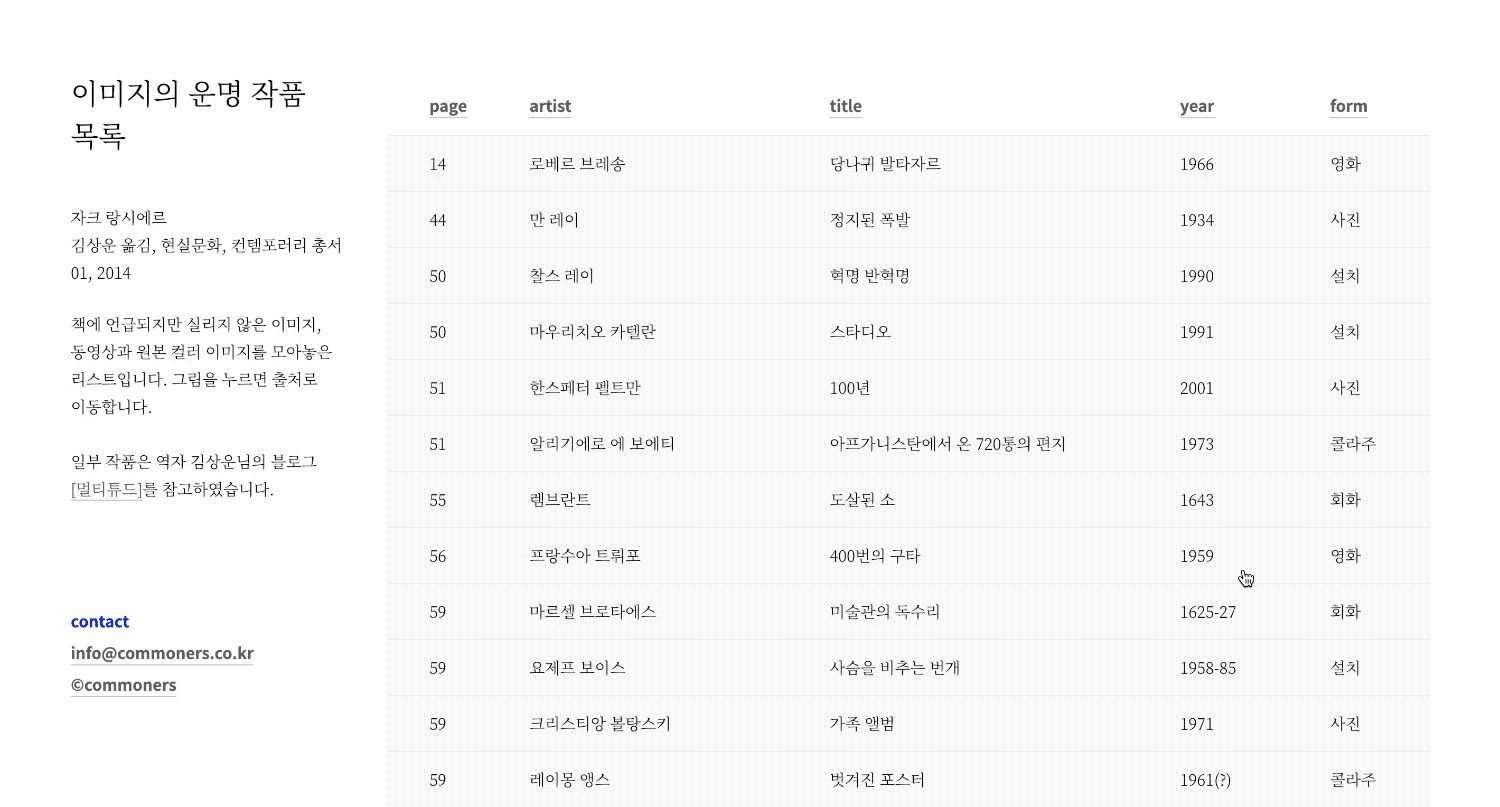Sort table by artist column header
The width and height of the screenshot is (1500, 807).
point(550,107)
